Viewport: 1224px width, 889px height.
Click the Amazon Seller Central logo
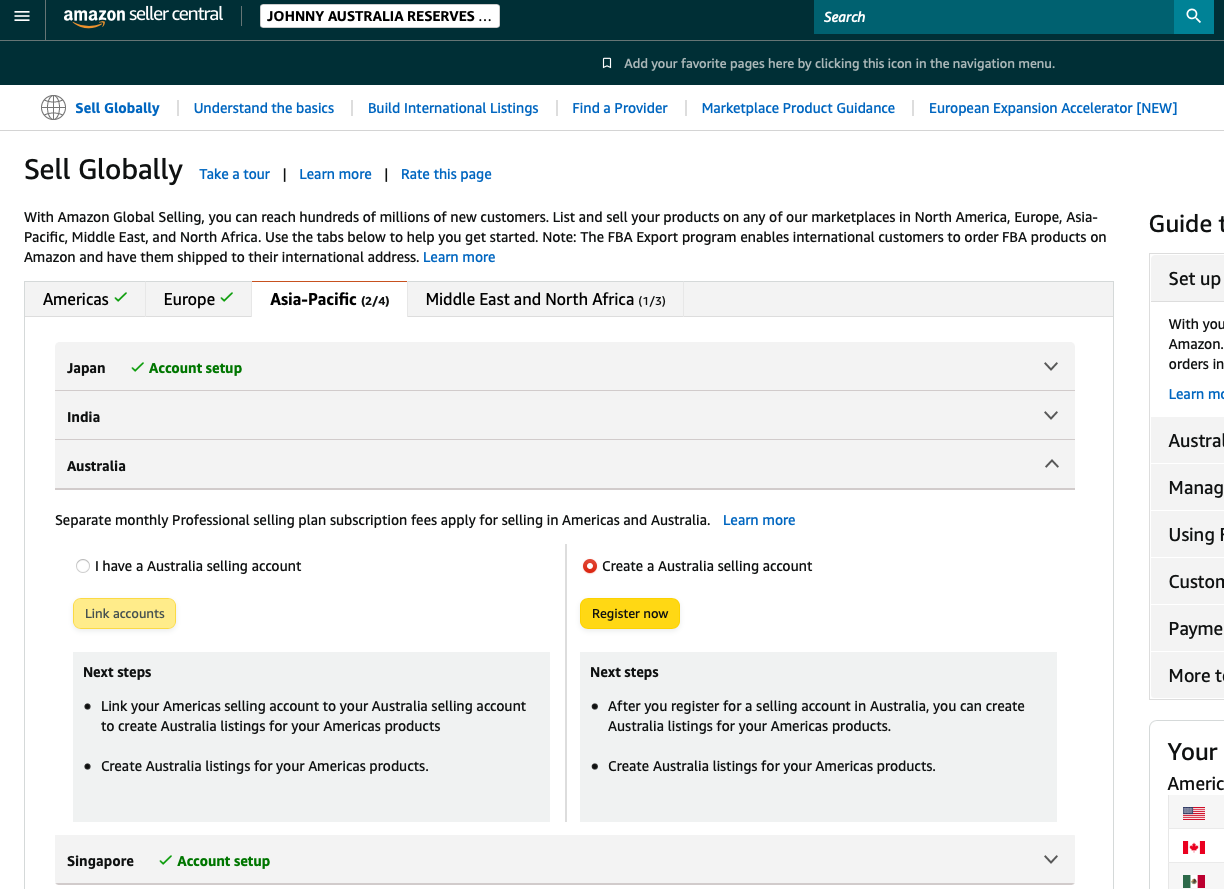pos(143,17)
